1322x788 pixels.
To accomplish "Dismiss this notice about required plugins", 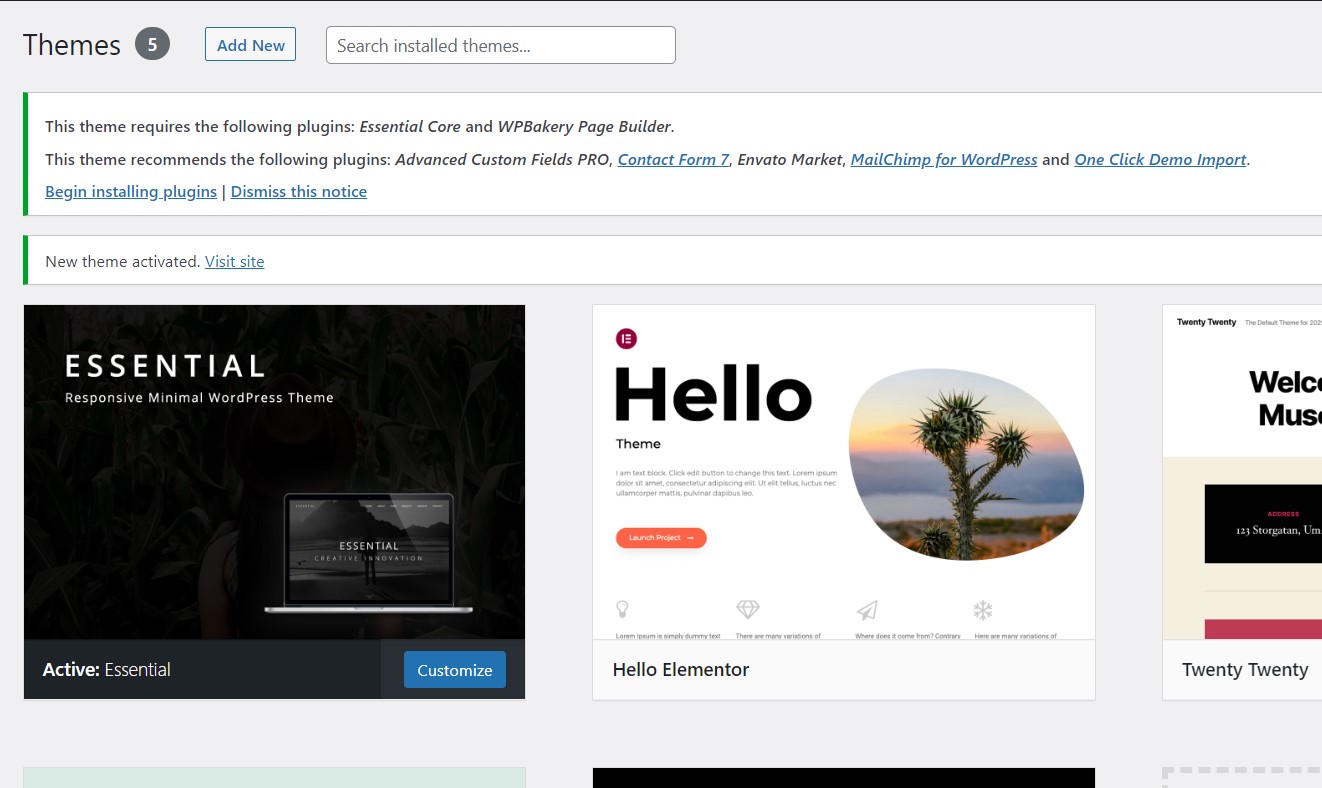I will tap(298, 191).
